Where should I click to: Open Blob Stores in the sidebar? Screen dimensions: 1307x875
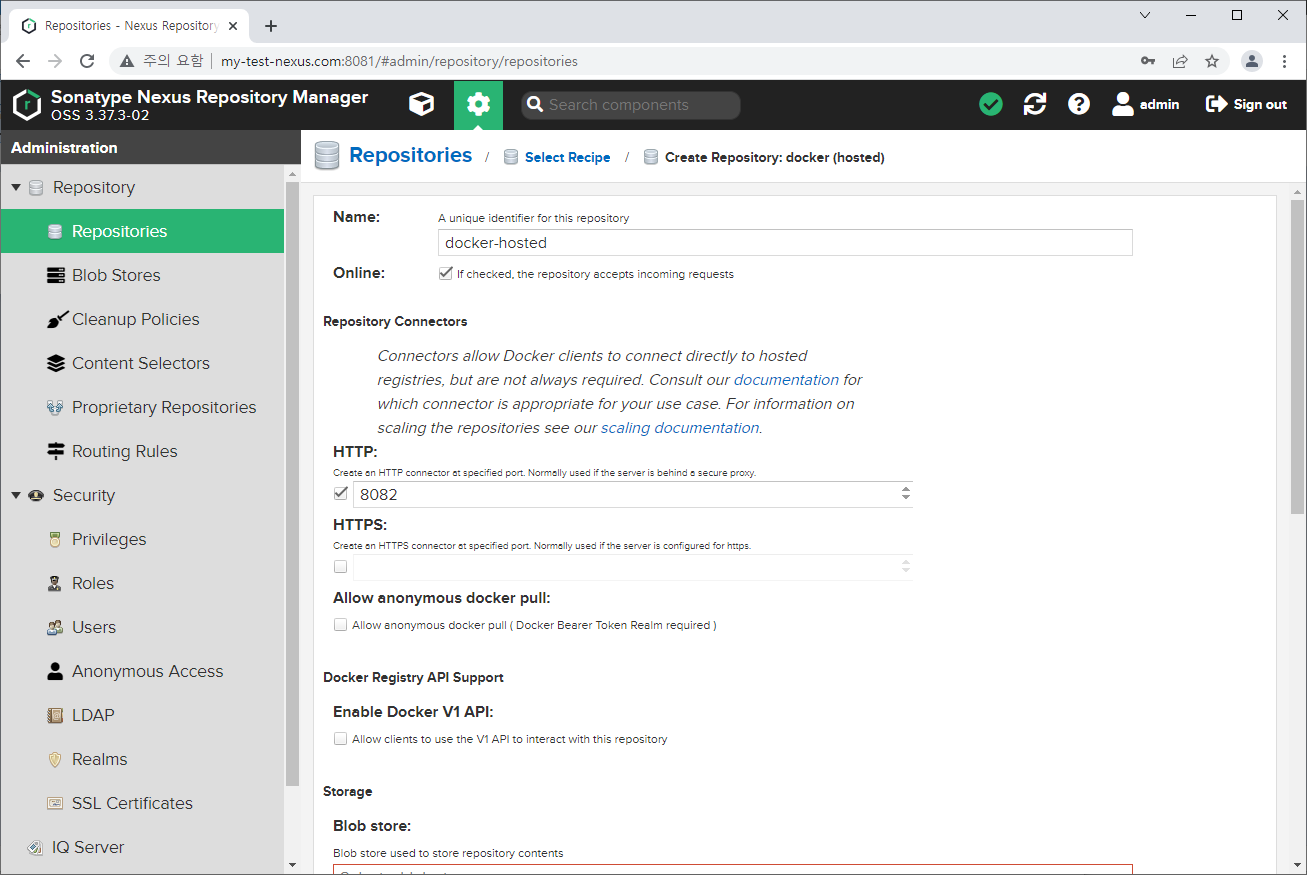pos(142,275)
